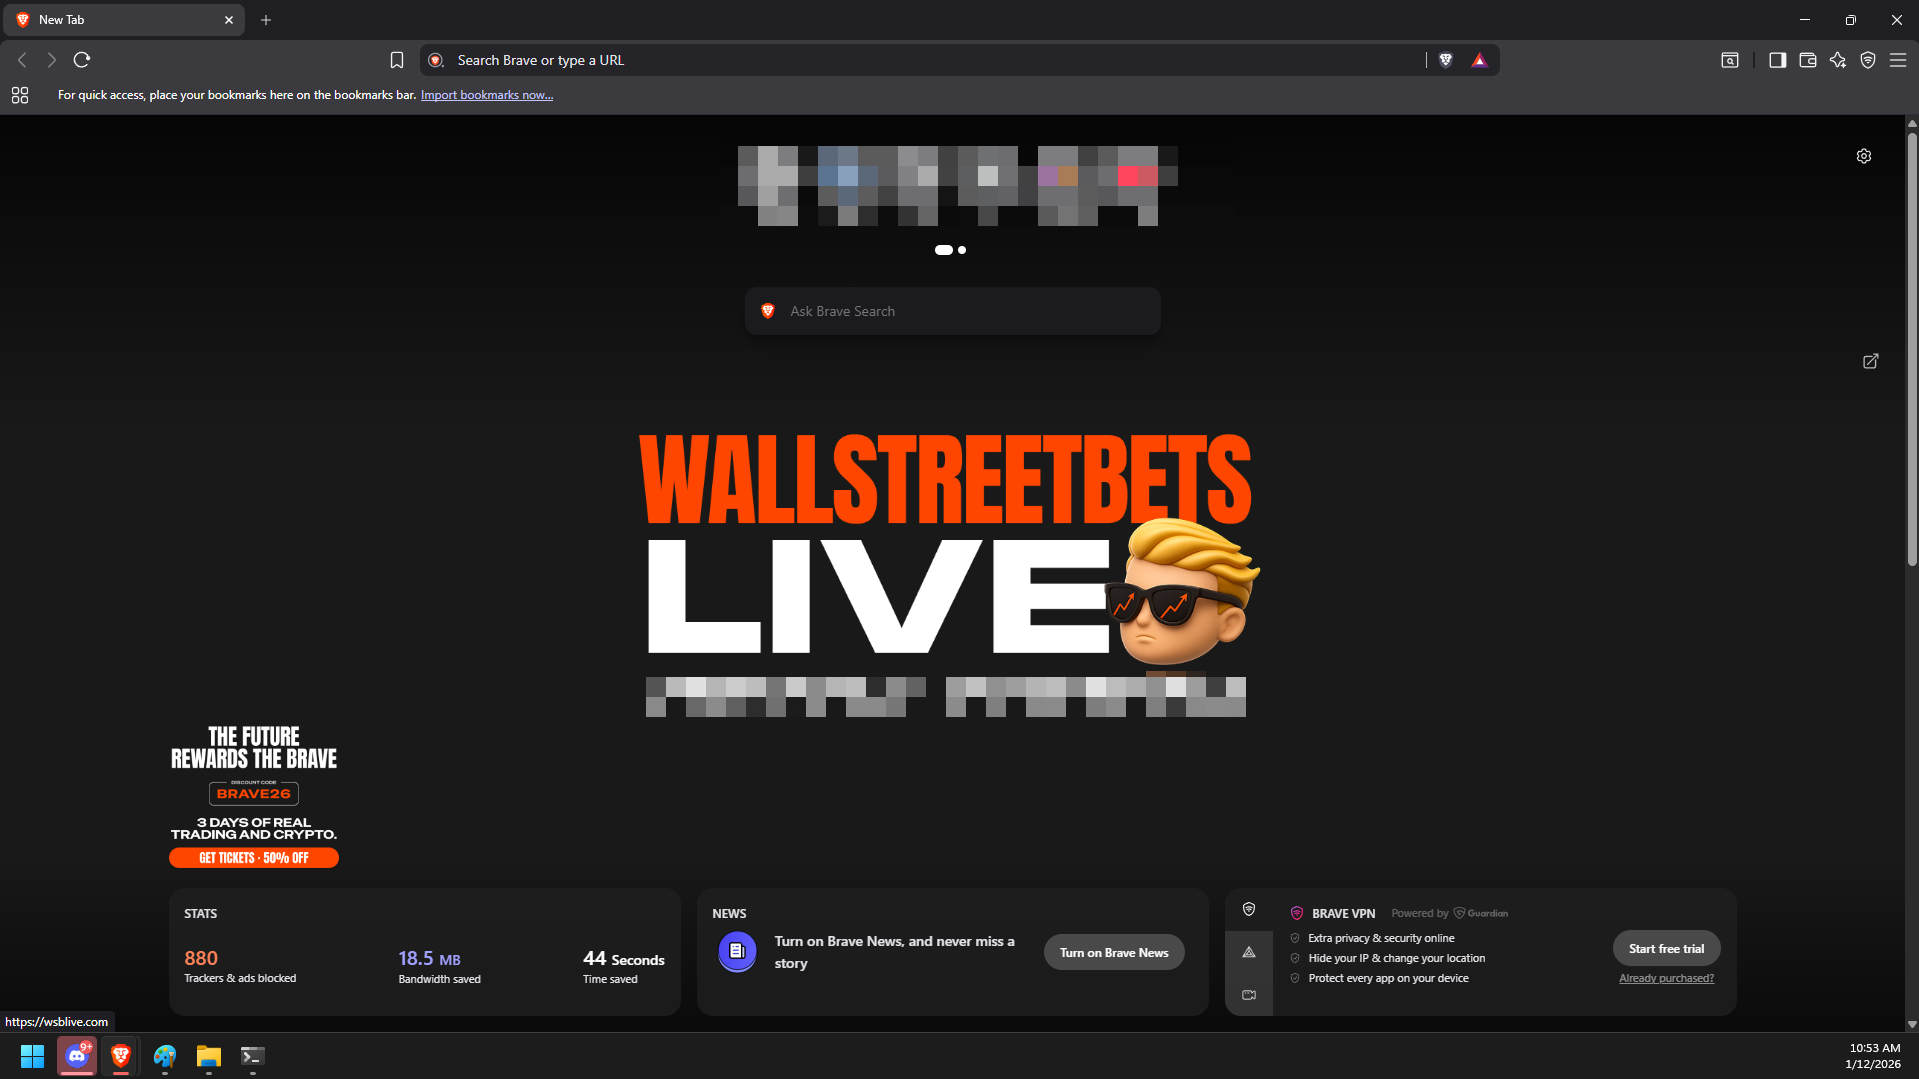Switch to Brave Talk camera widget tab
The width and height of the screenshot is (1919, 1079).
click(x=1248, y=995)
